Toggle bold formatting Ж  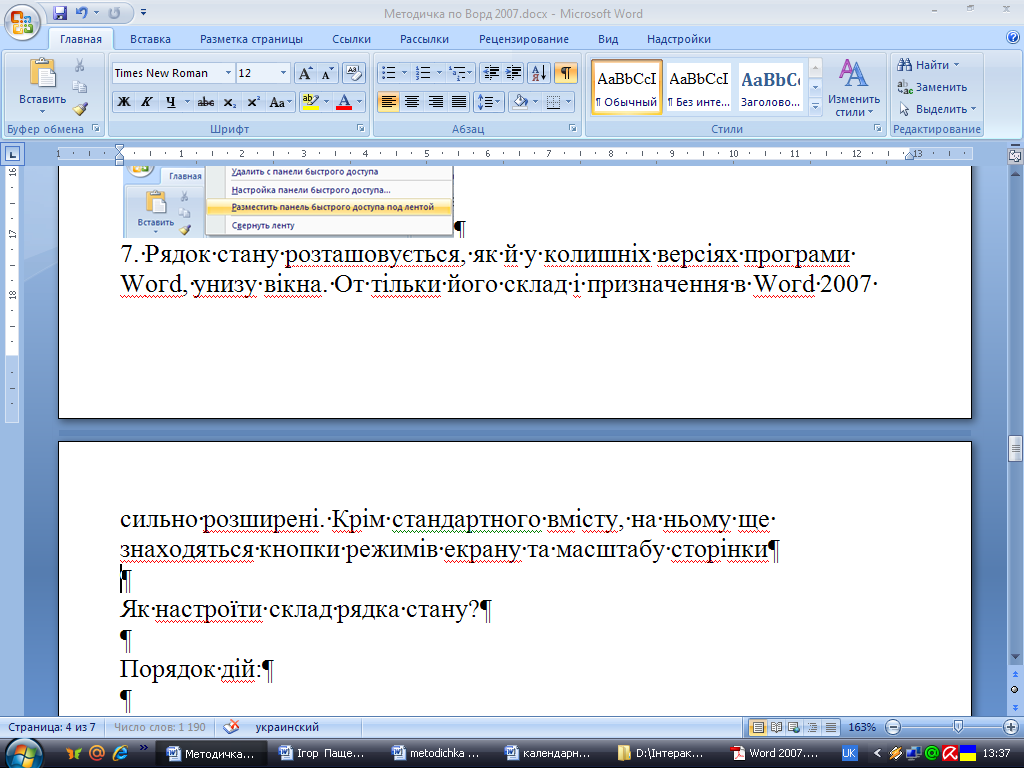[123, 102]
